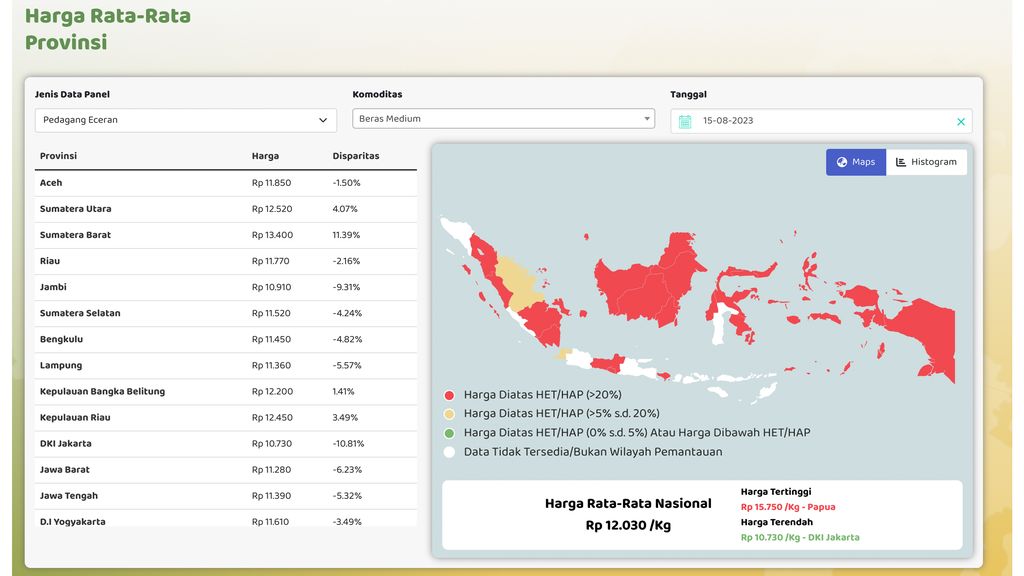Select the Lampung province row
This screenshot has height=576, width=1024.
tap(225, 366)
